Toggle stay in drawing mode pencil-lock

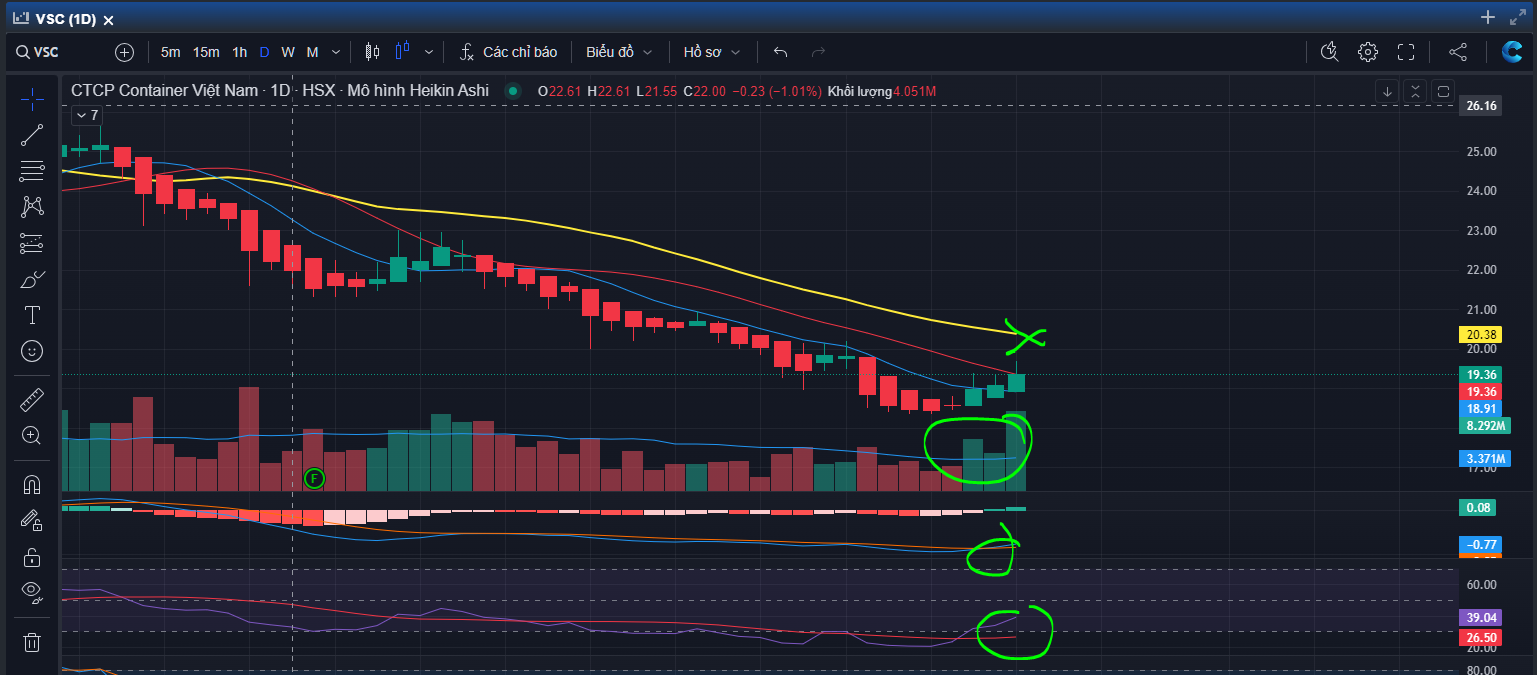click(32, 521)
